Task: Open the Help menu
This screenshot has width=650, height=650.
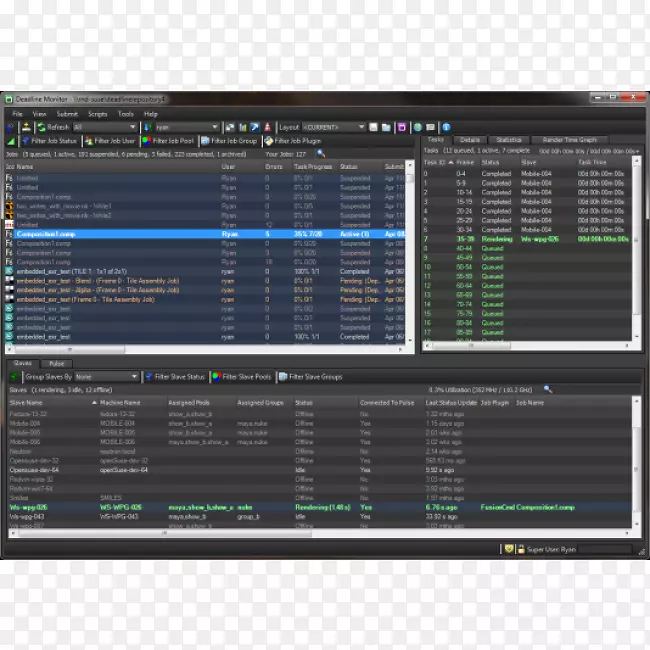Action: point(151,114)
